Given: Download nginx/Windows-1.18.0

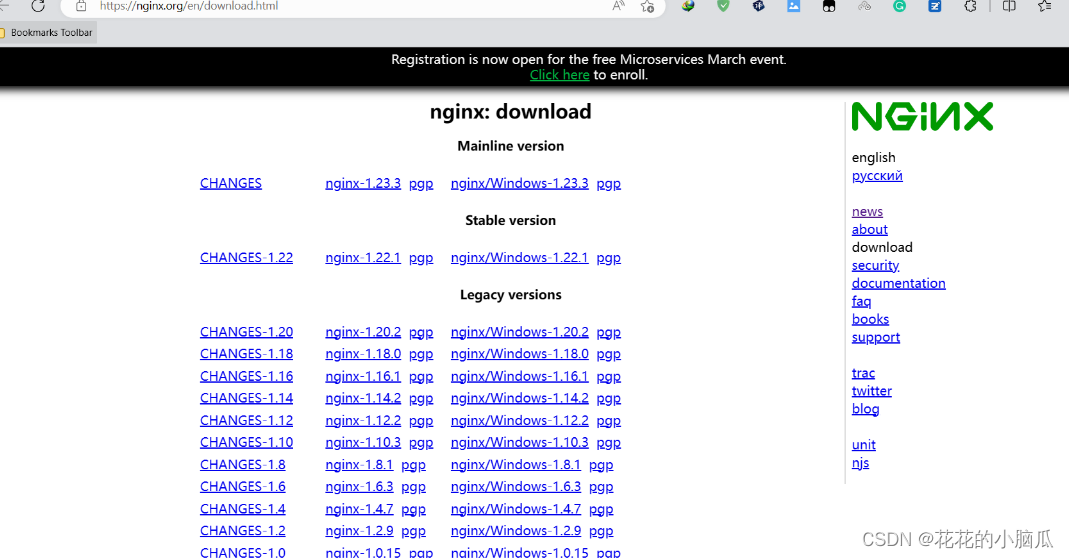Looking at the screenshot, I should pyautogui.click(x=520, y=354).
